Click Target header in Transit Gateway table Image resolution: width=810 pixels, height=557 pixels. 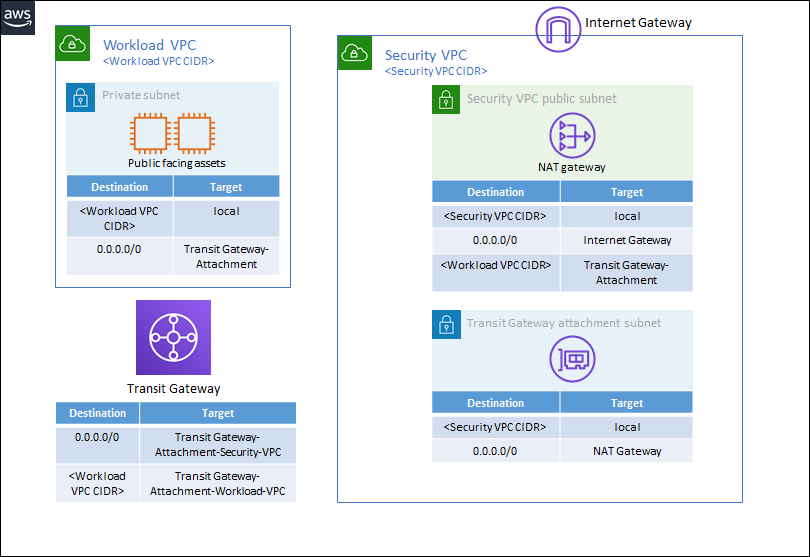(217, 413)
